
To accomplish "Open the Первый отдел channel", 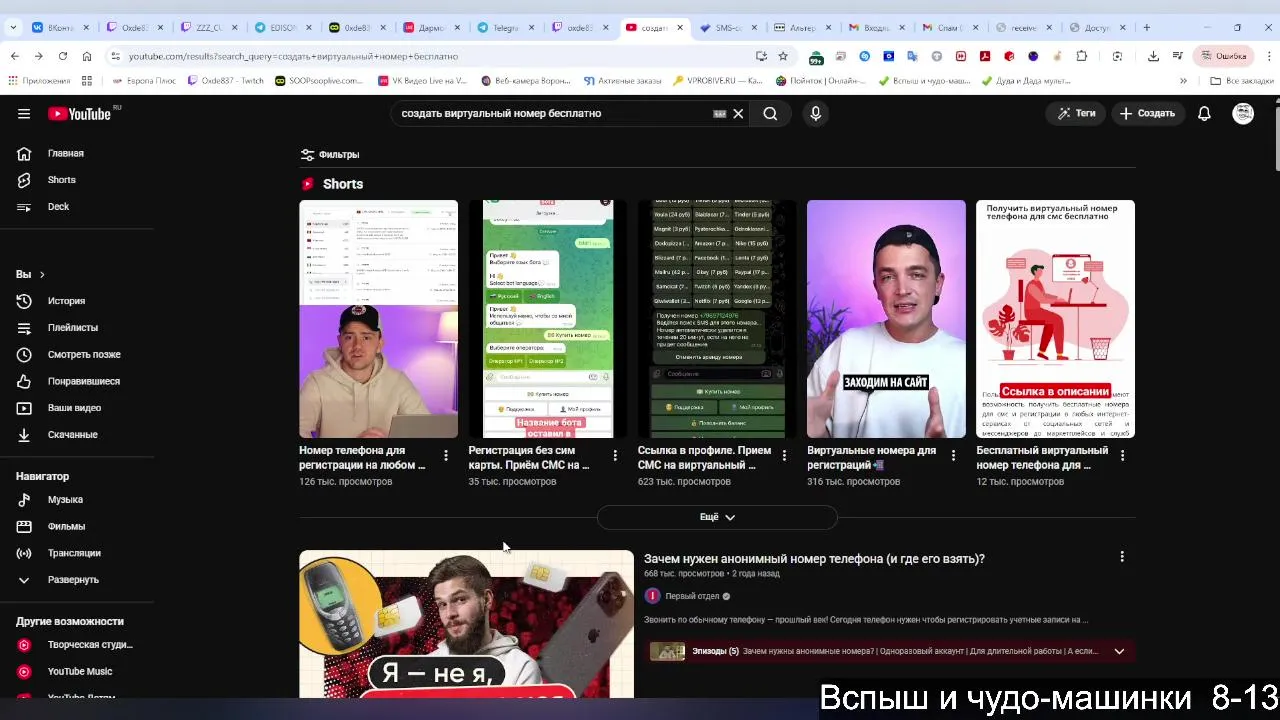I will (692, 596).
